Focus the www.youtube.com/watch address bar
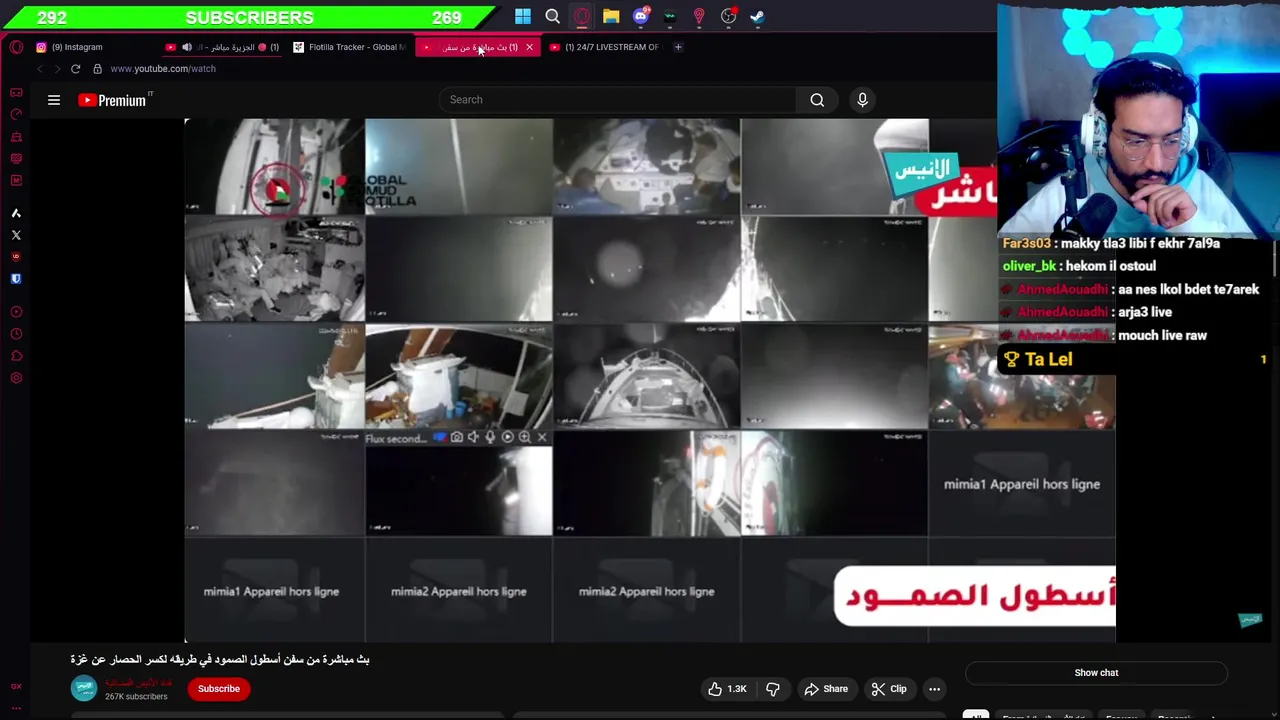 (x=163, y=69)
